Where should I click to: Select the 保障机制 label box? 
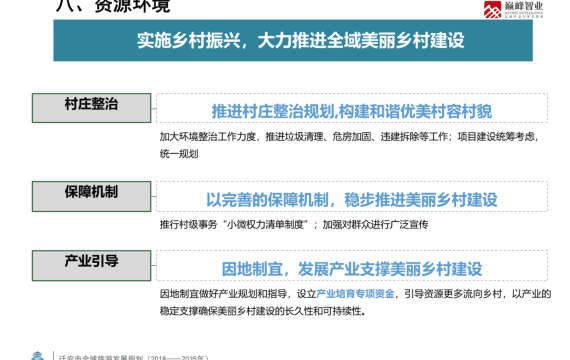[x=91, y=196]
